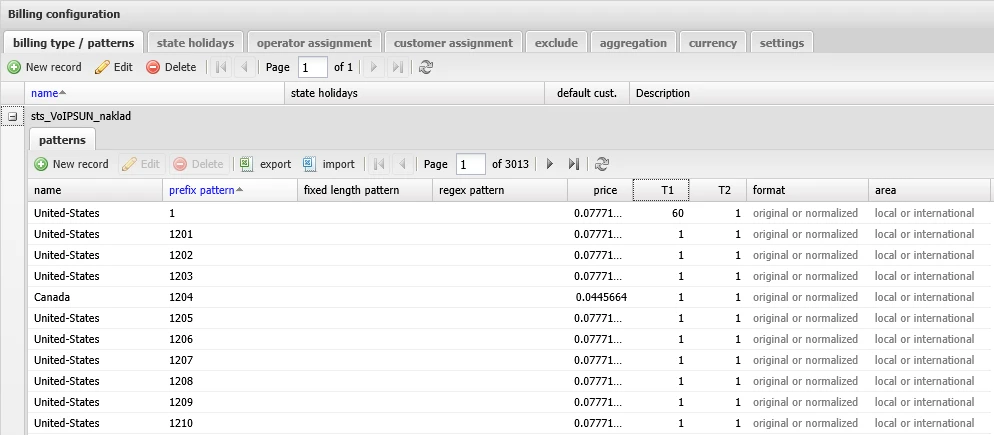Click regex pattern column header
The width and height of the screenshot is (994, 435).
click(x=500, y=190)
